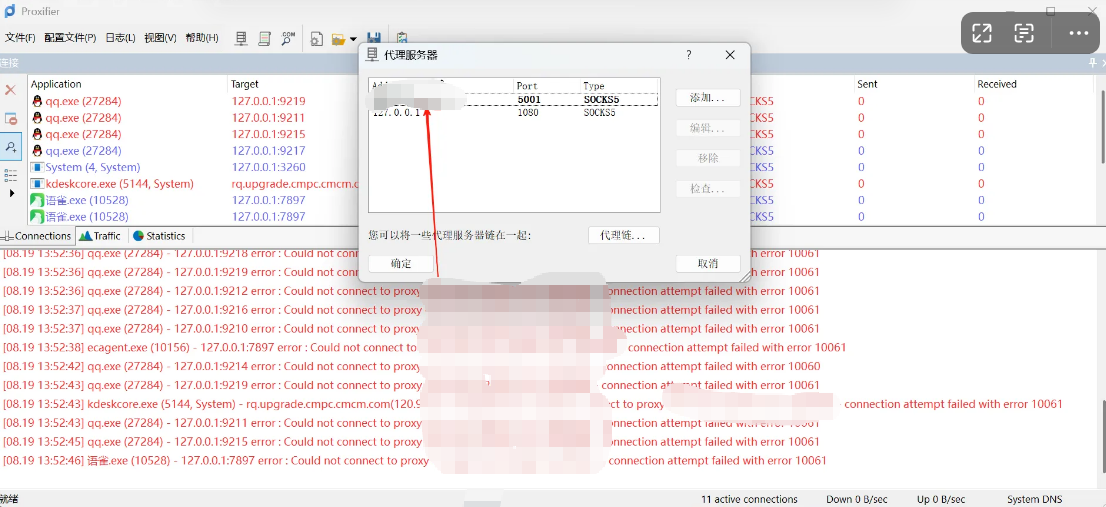
Task: Open the Proxy Servers toolbar icon
Action: (241, 39)
